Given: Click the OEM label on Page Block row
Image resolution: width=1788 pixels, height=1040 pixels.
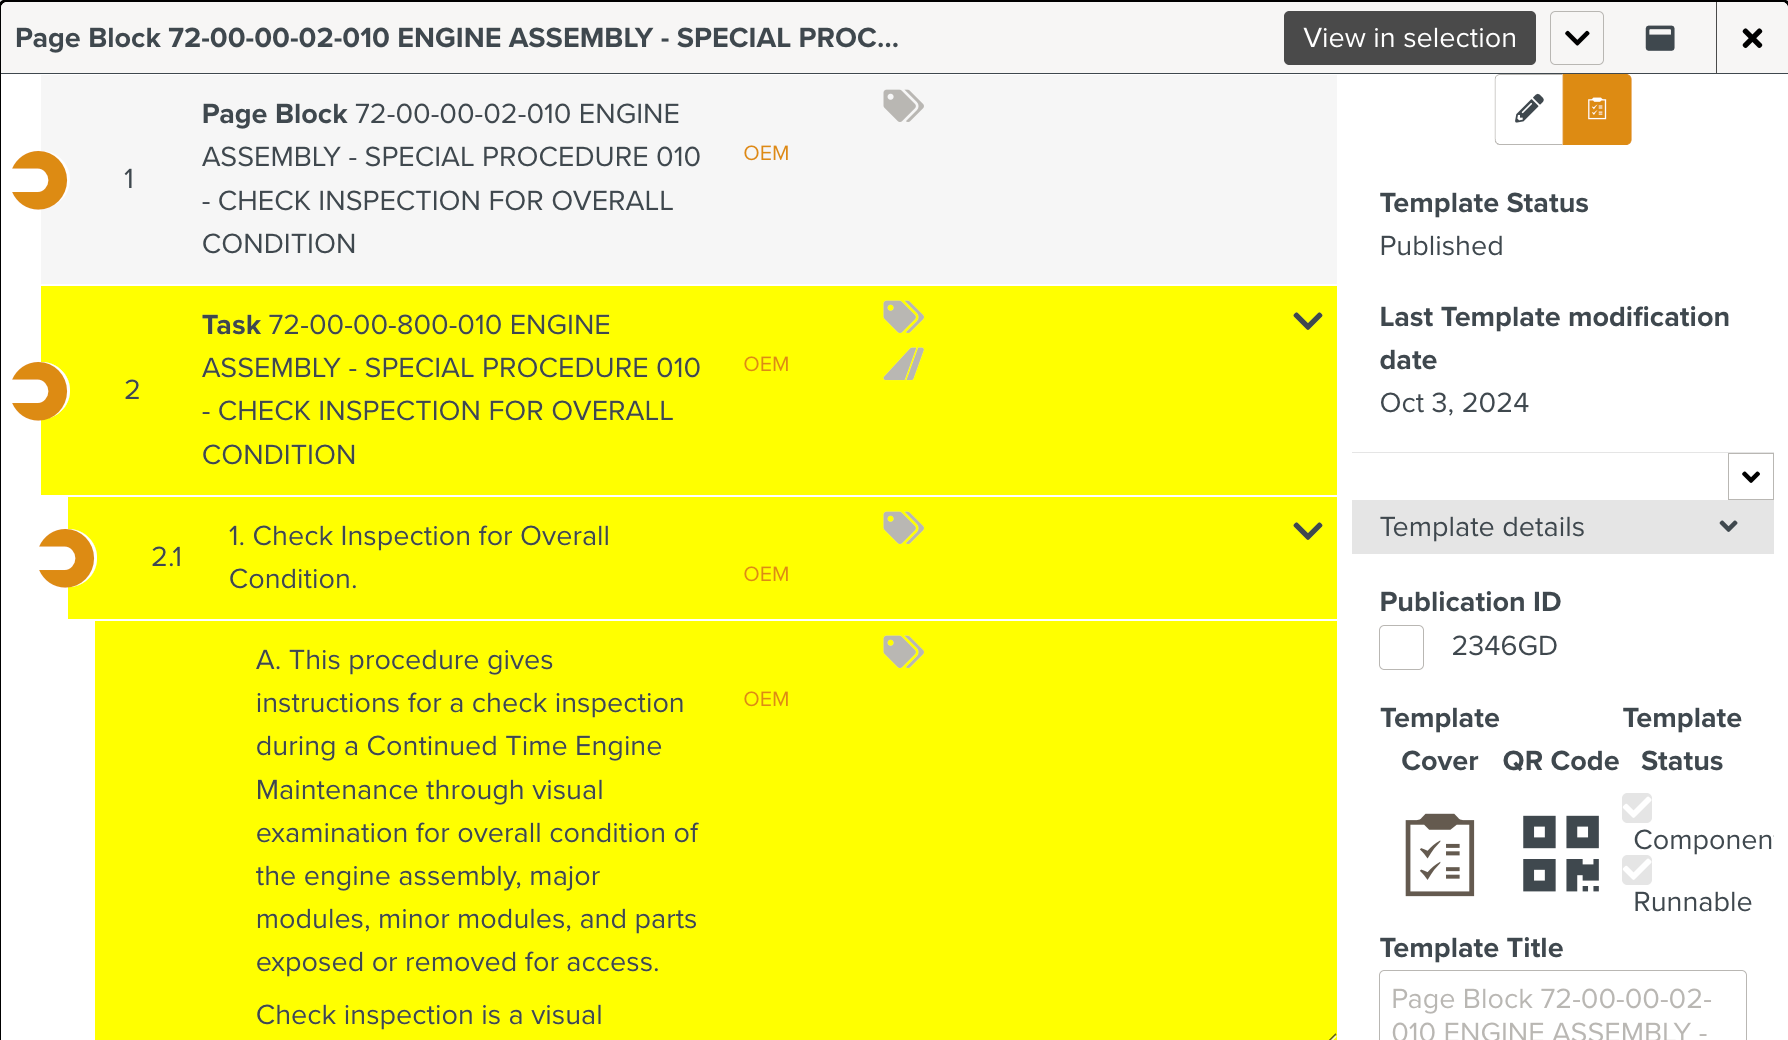Looking at the screenshot, I should coord(766,153).
